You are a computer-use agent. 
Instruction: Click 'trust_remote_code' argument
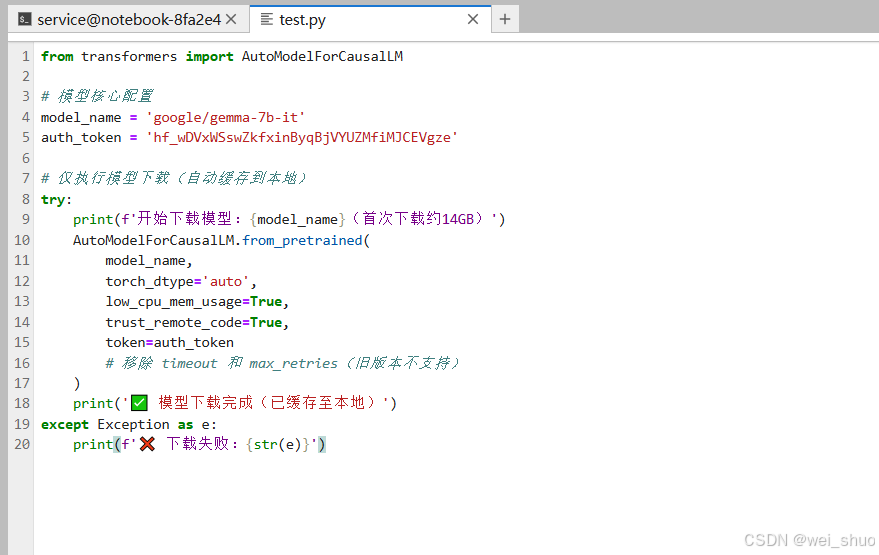[173, 323]
